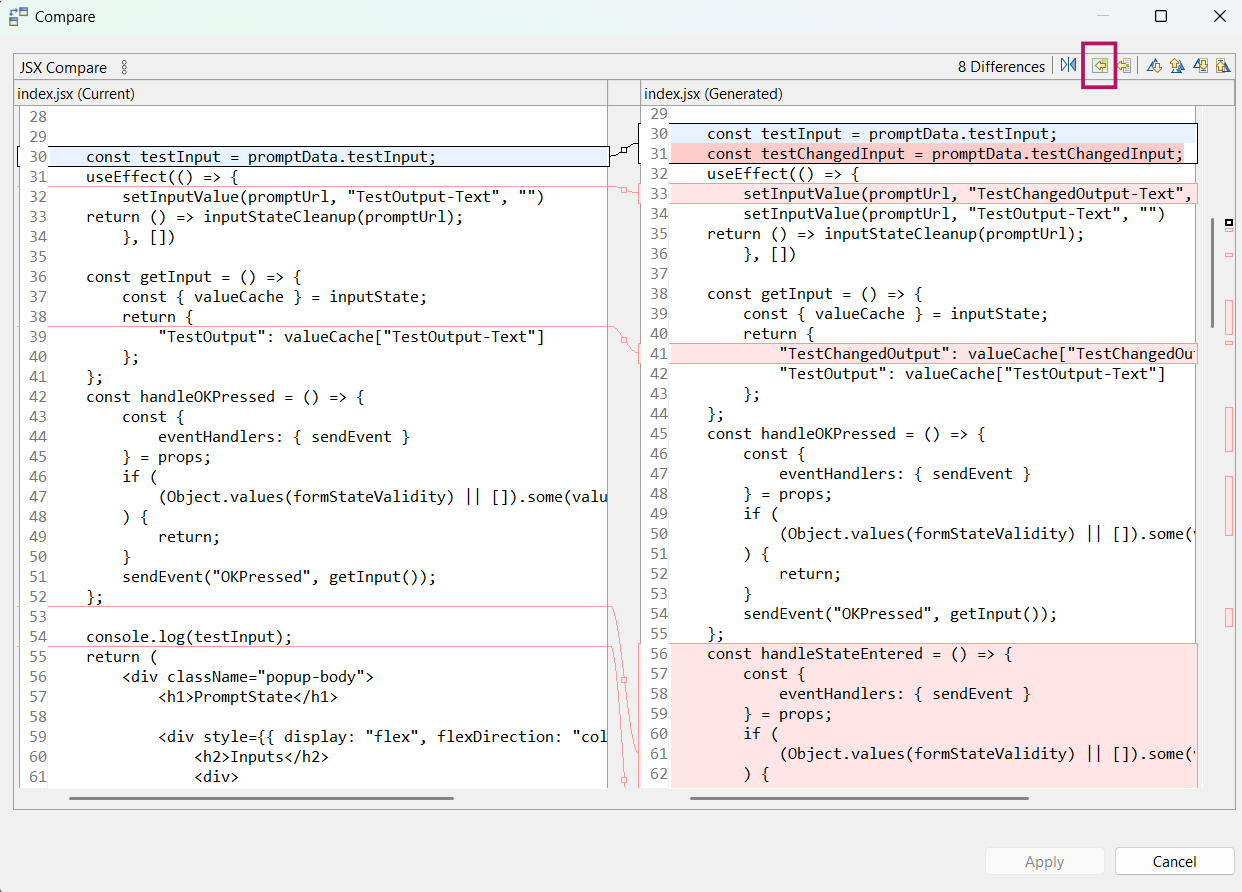
Task: Click the '<div className="popup-body">' line
Action: click(x=248, y=676)
